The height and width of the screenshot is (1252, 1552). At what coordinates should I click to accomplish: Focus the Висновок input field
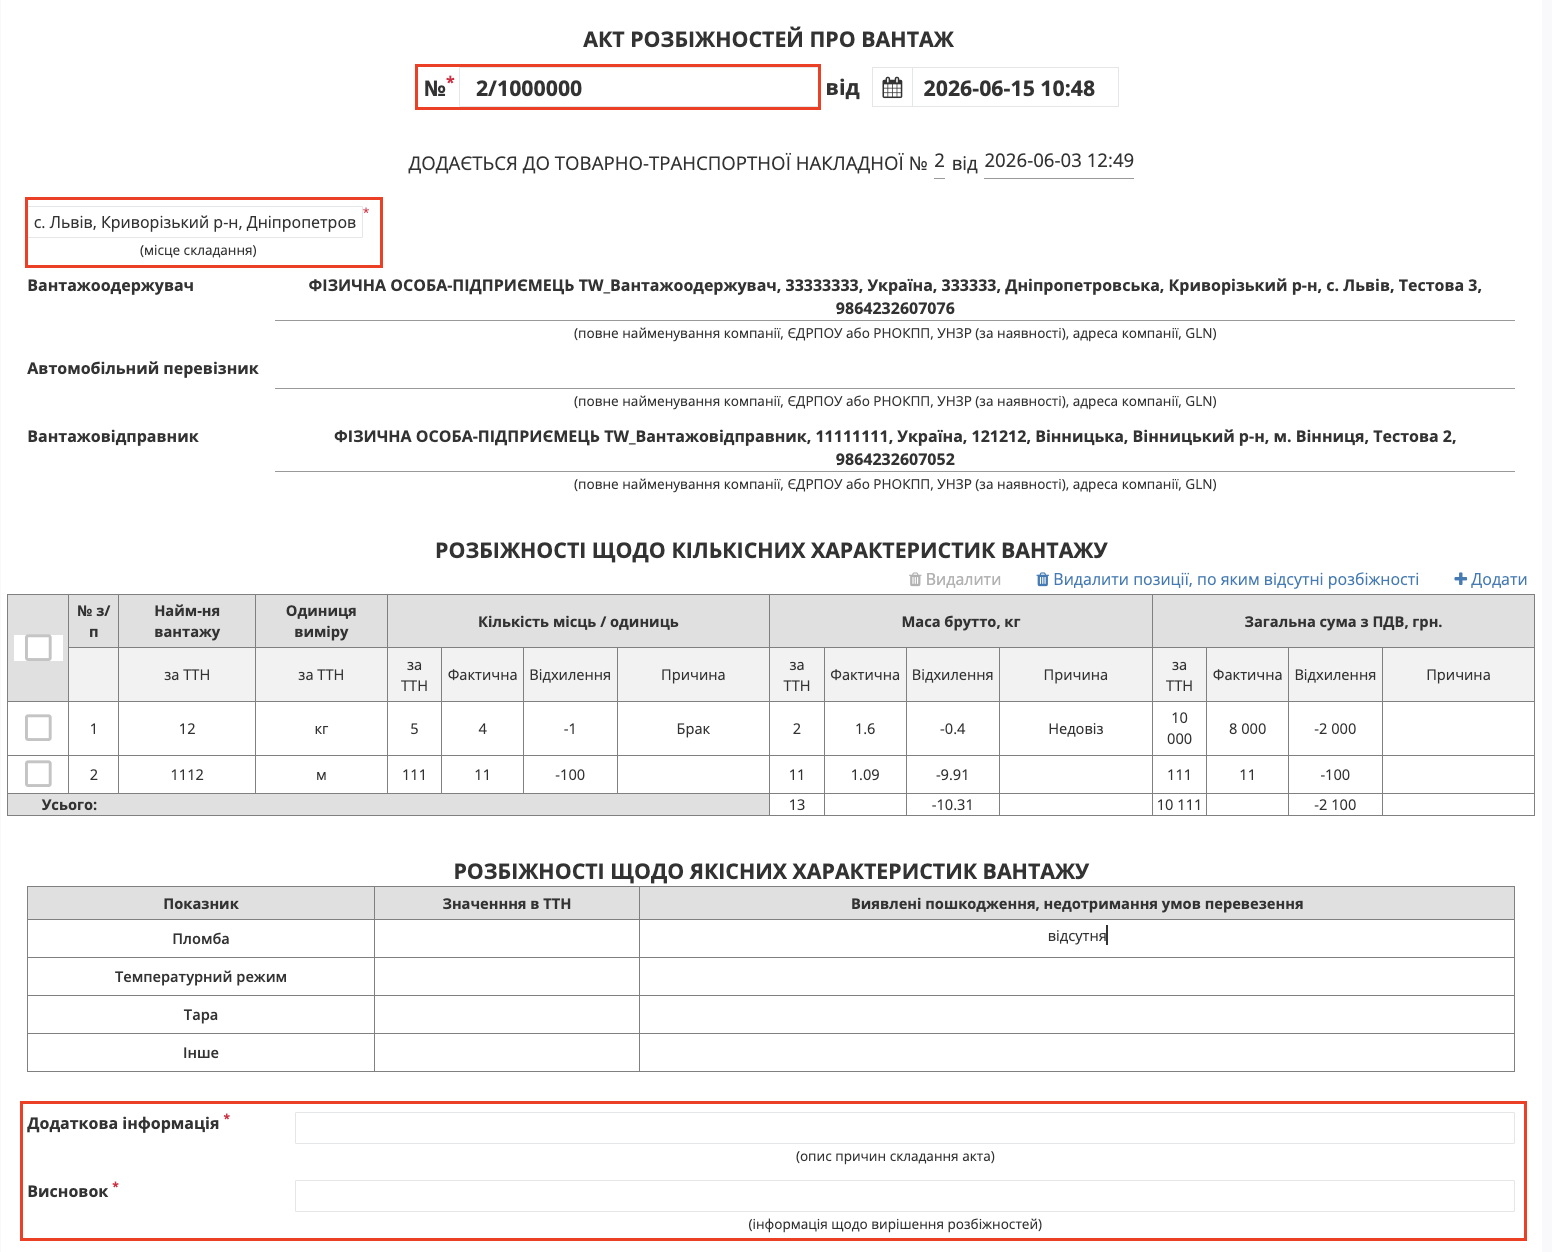click(x=904, y=1196)
